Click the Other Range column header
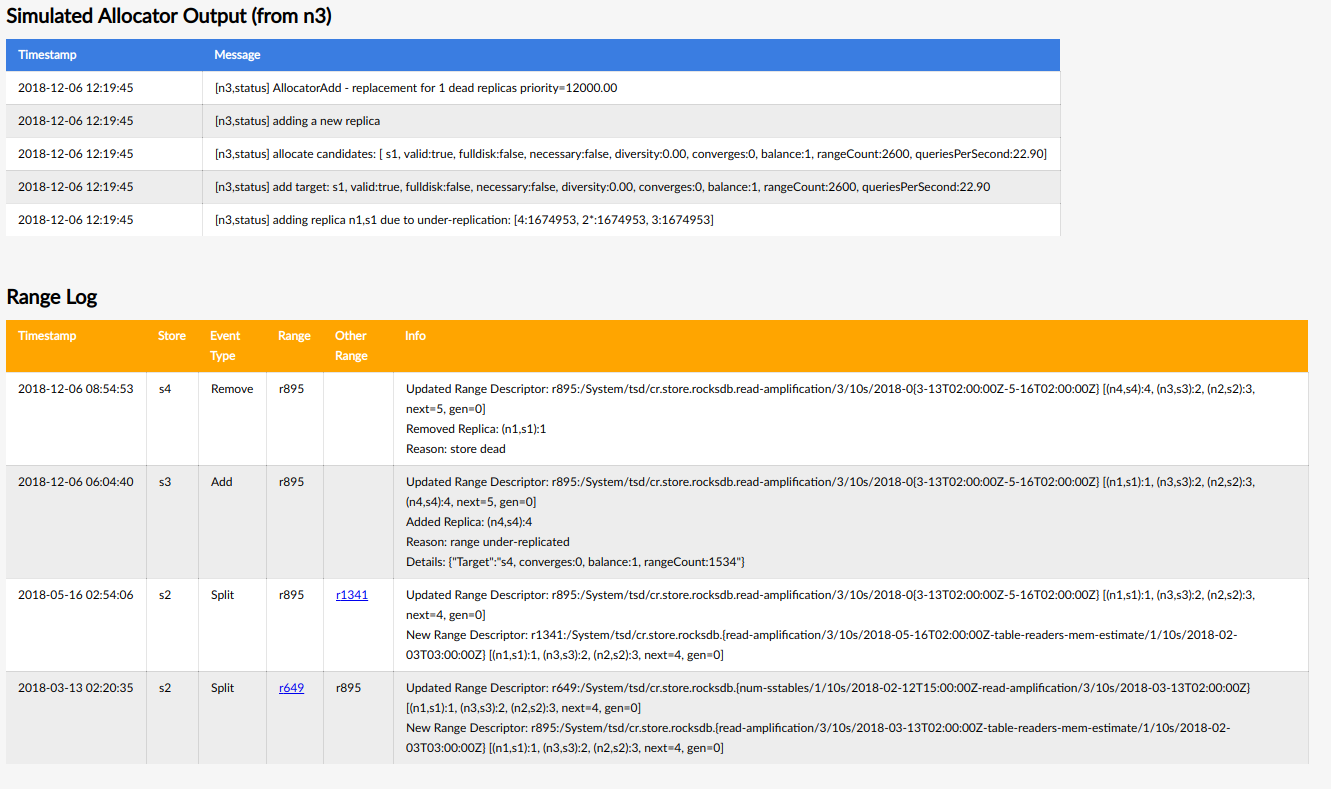 point(351,345)
